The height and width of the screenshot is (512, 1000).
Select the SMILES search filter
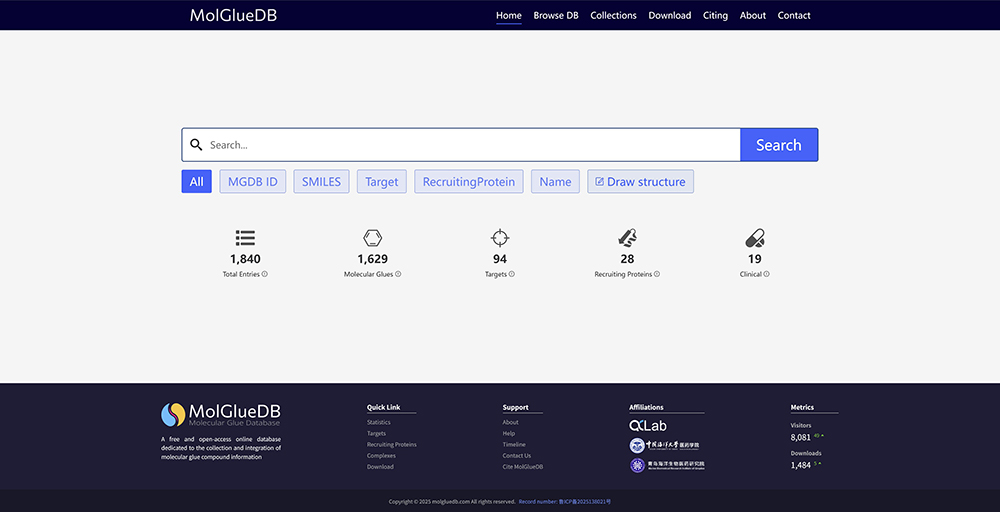pyautogui.click(x=321, y=182)
